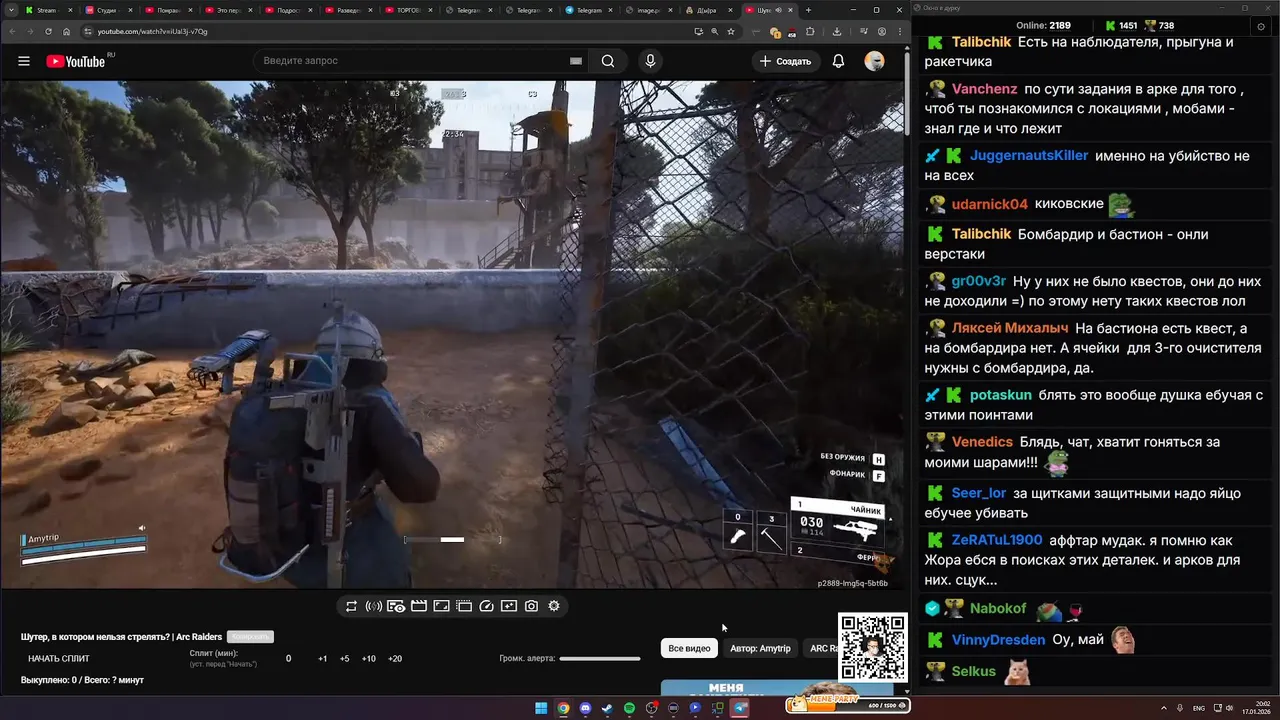Select the 'Все видео' filter chip

coord(689,648)
